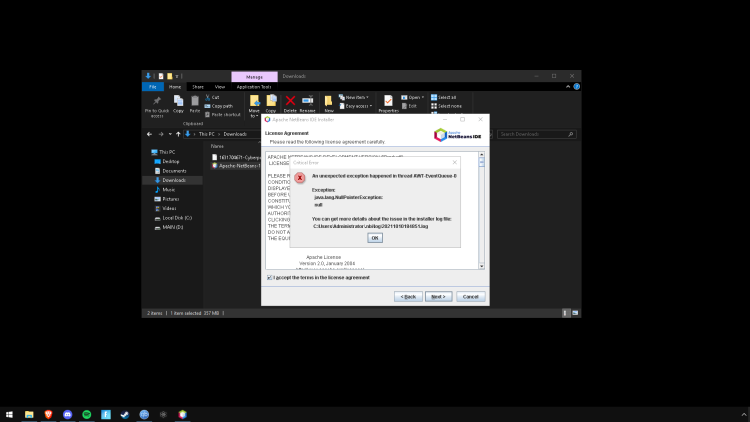Open the Move to dropdown button
Screen dimensions: 750x422
(x=254, y=106)
